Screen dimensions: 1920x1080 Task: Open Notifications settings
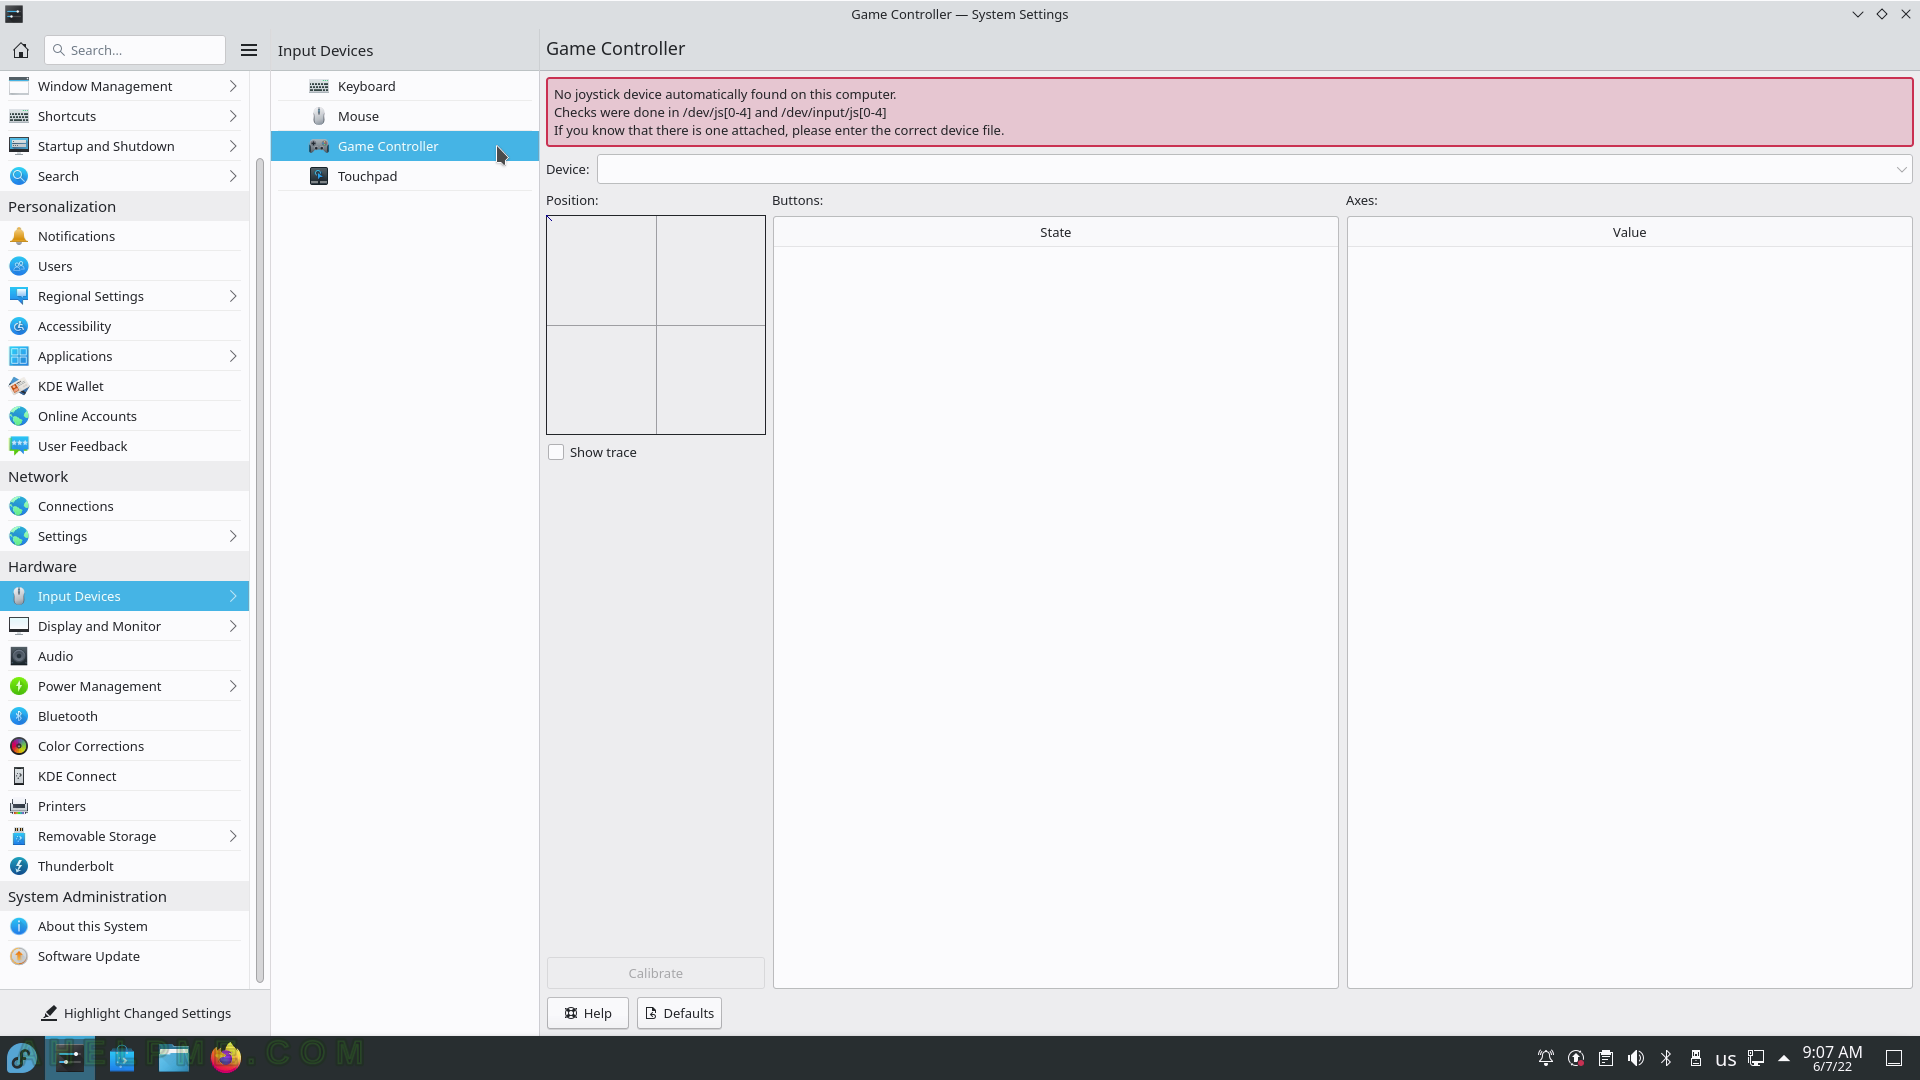pos(124,236)
